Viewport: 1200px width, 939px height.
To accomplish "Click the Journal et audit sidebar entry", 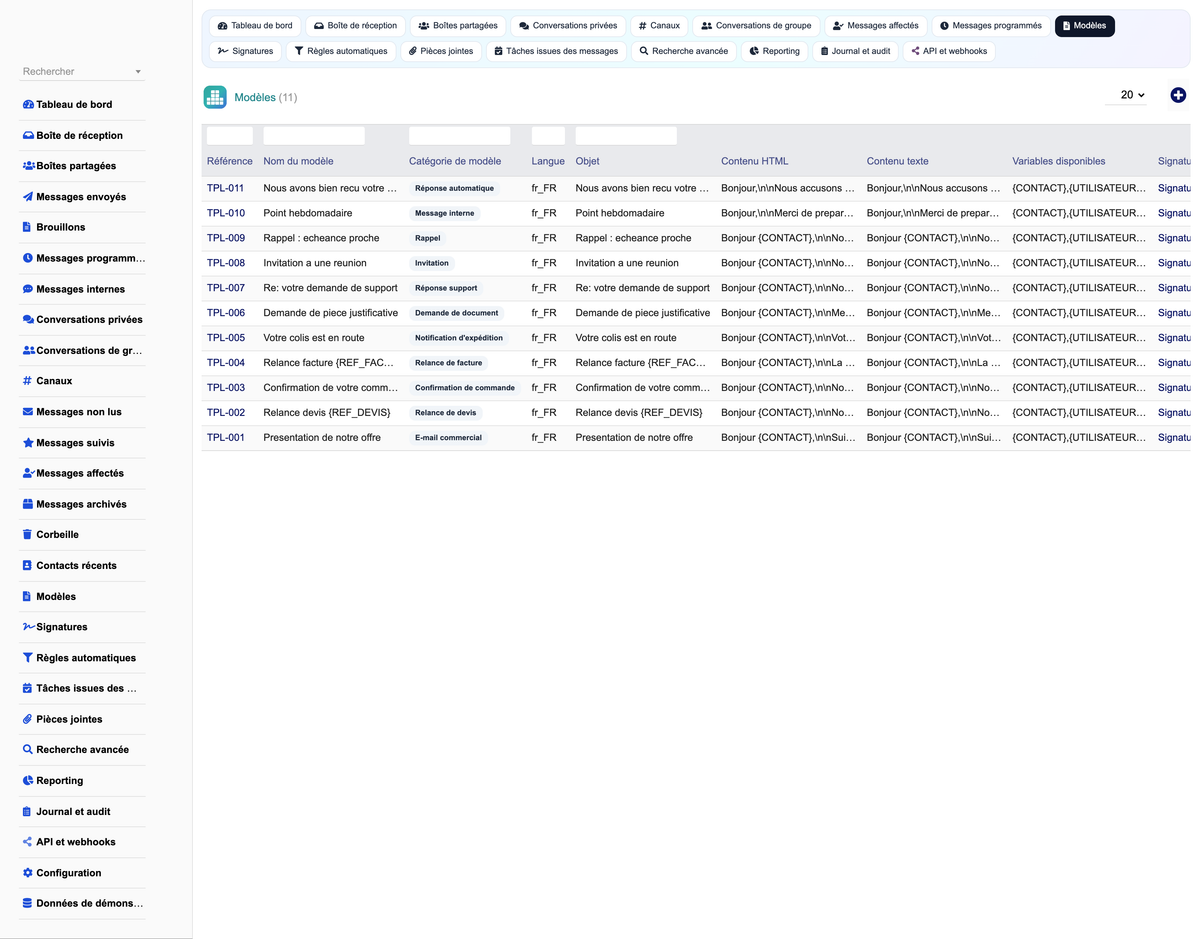I will click(83, 812).
